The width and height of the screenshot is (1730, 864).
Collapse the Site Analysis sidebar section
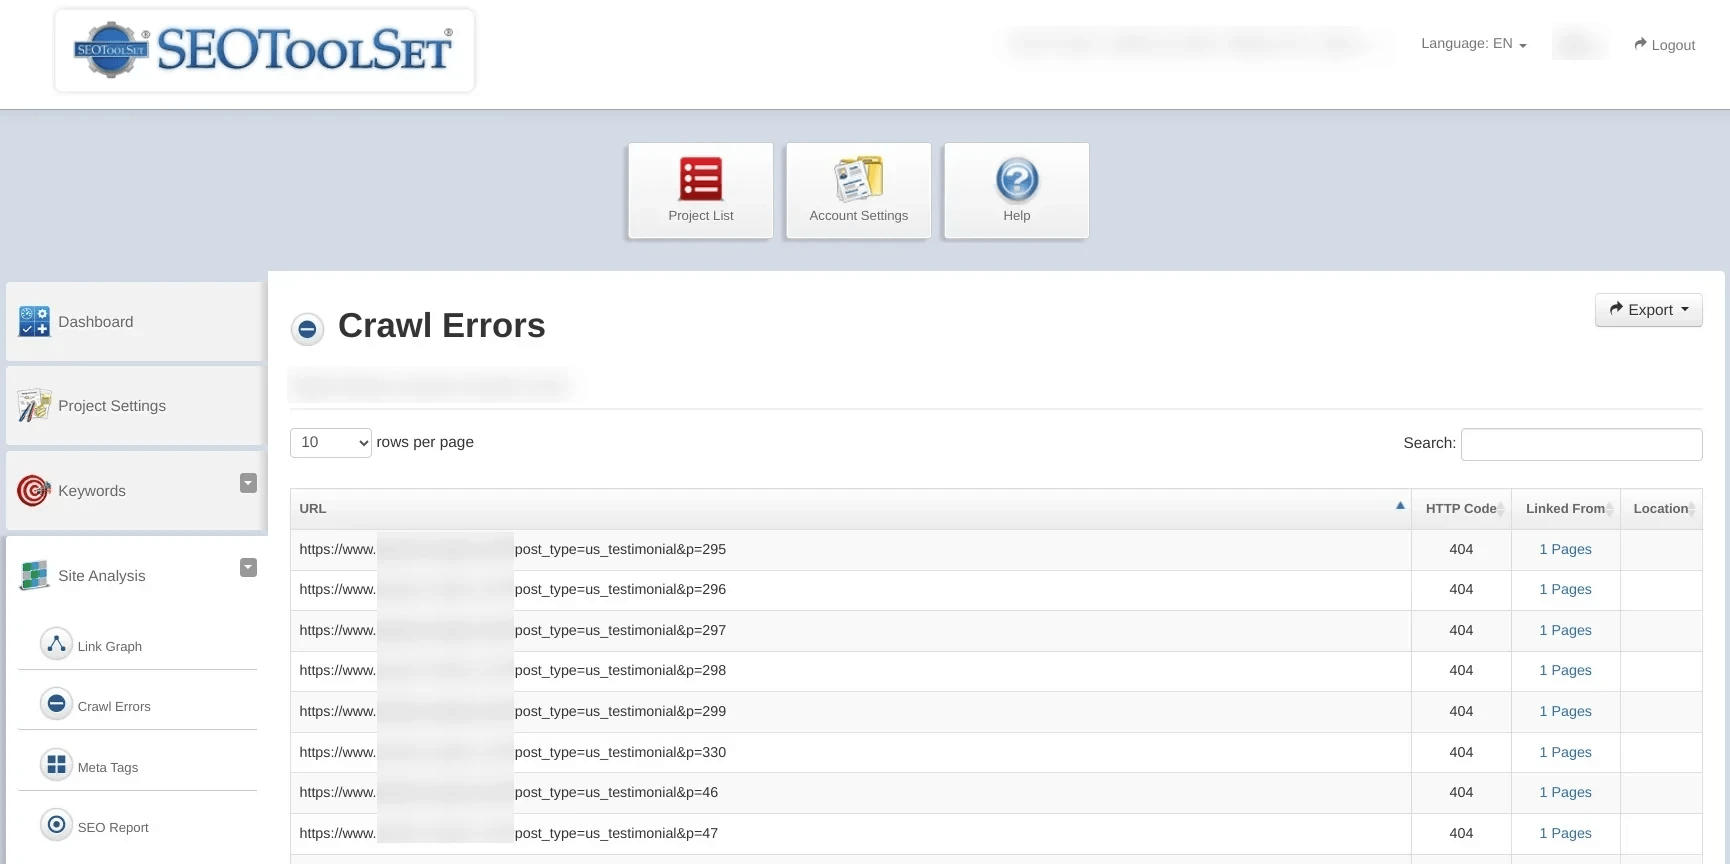pos(249,568)
